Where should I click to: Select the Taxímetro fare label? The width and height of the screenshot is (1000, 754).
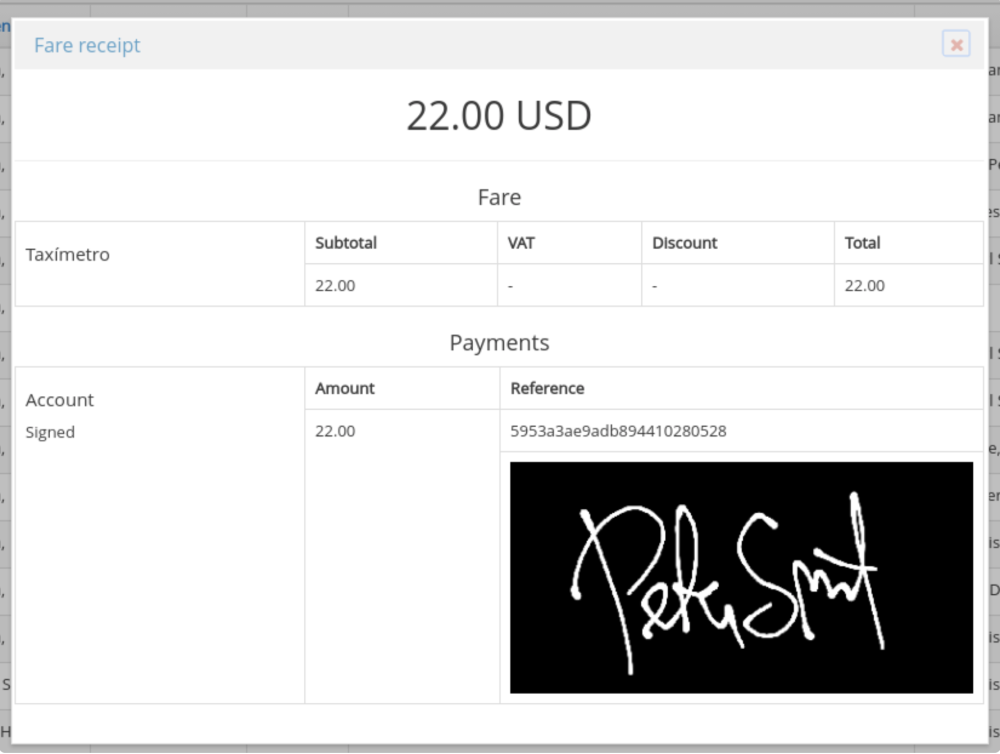click(67, 254)
